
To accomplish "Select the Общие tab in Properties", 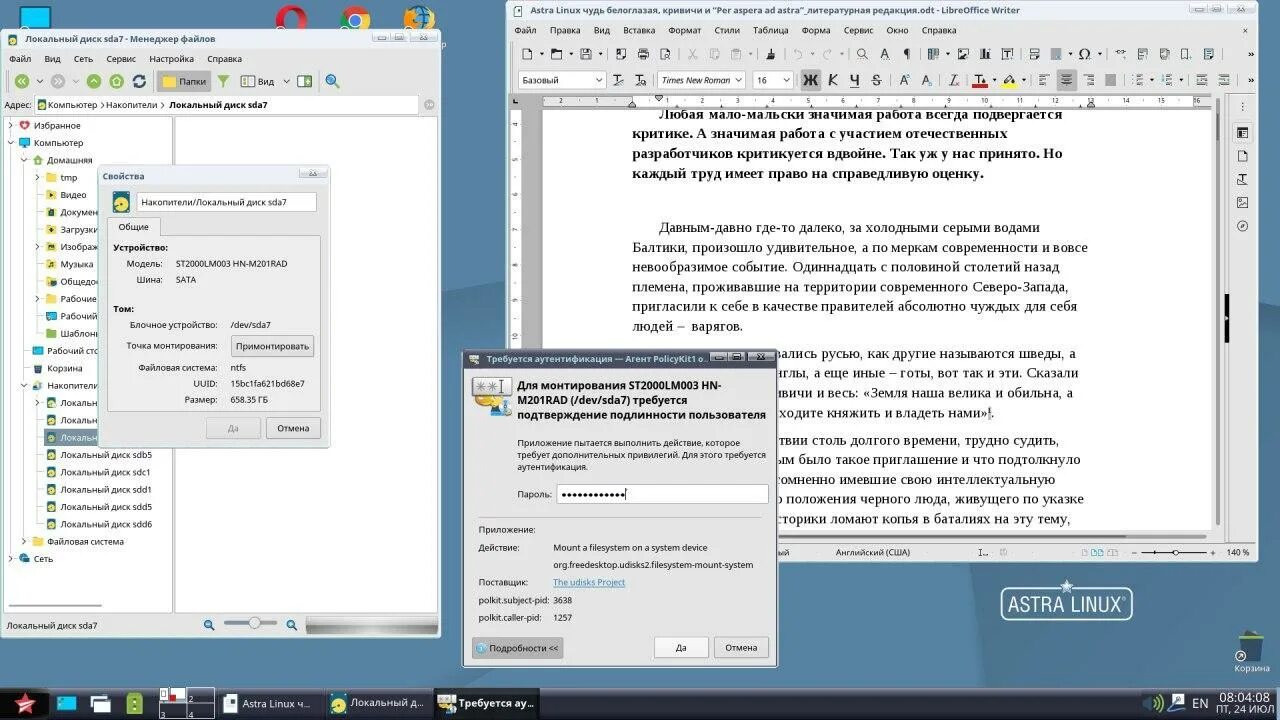I will pos(133,227).
